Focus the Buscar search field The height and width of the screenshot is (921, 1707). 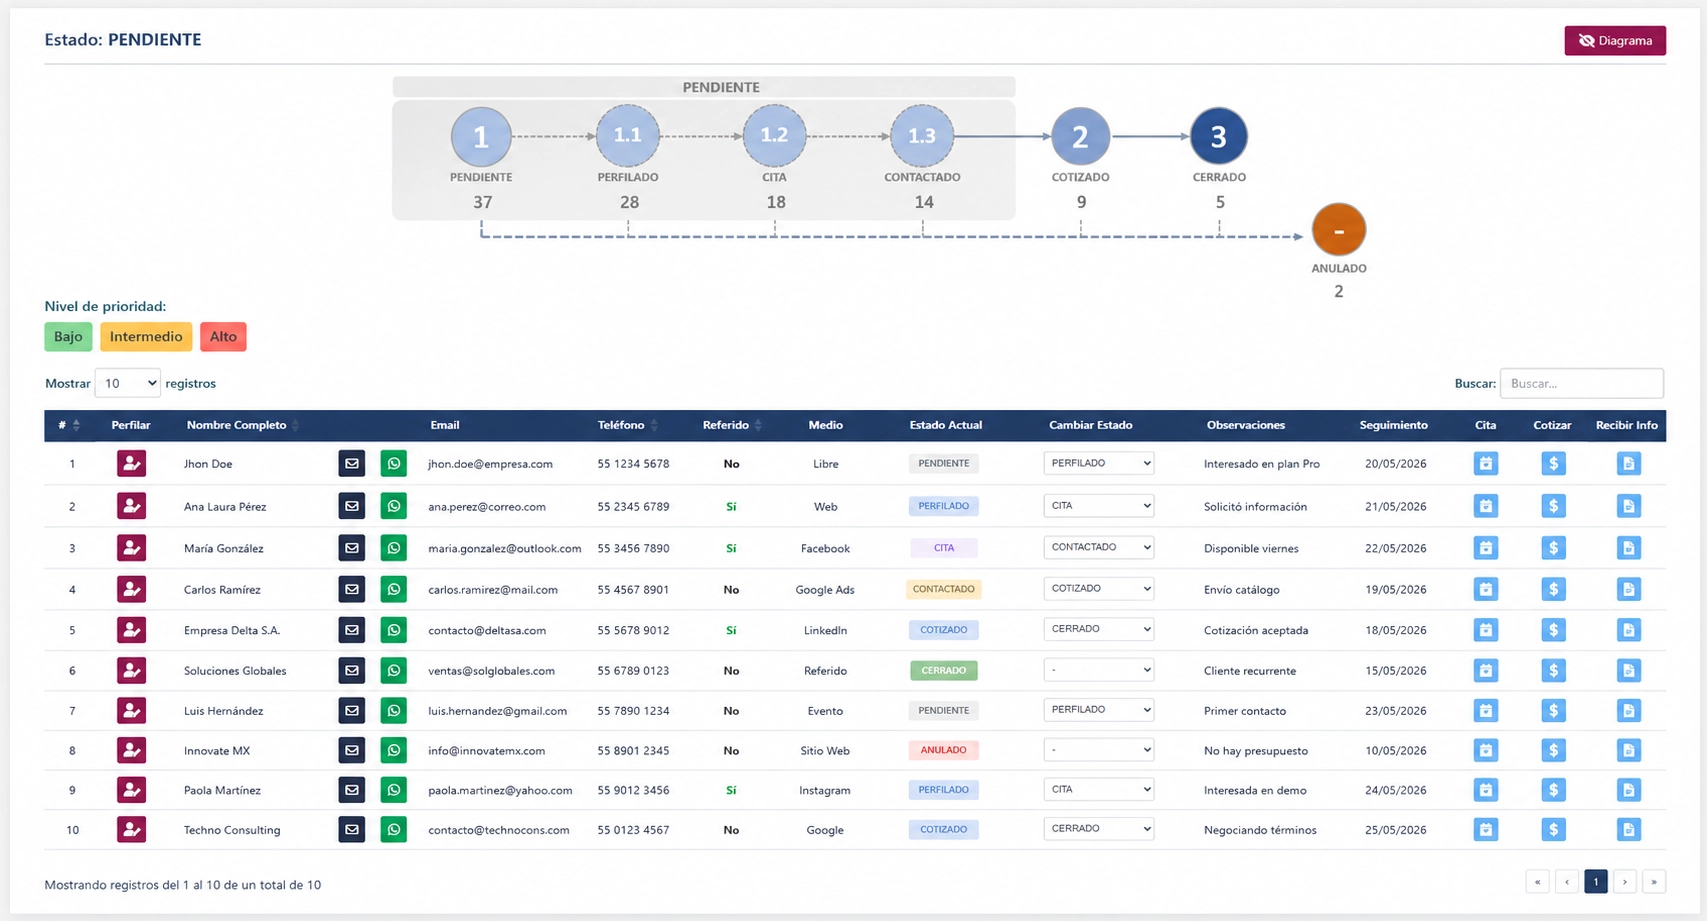click(1581, 383)
